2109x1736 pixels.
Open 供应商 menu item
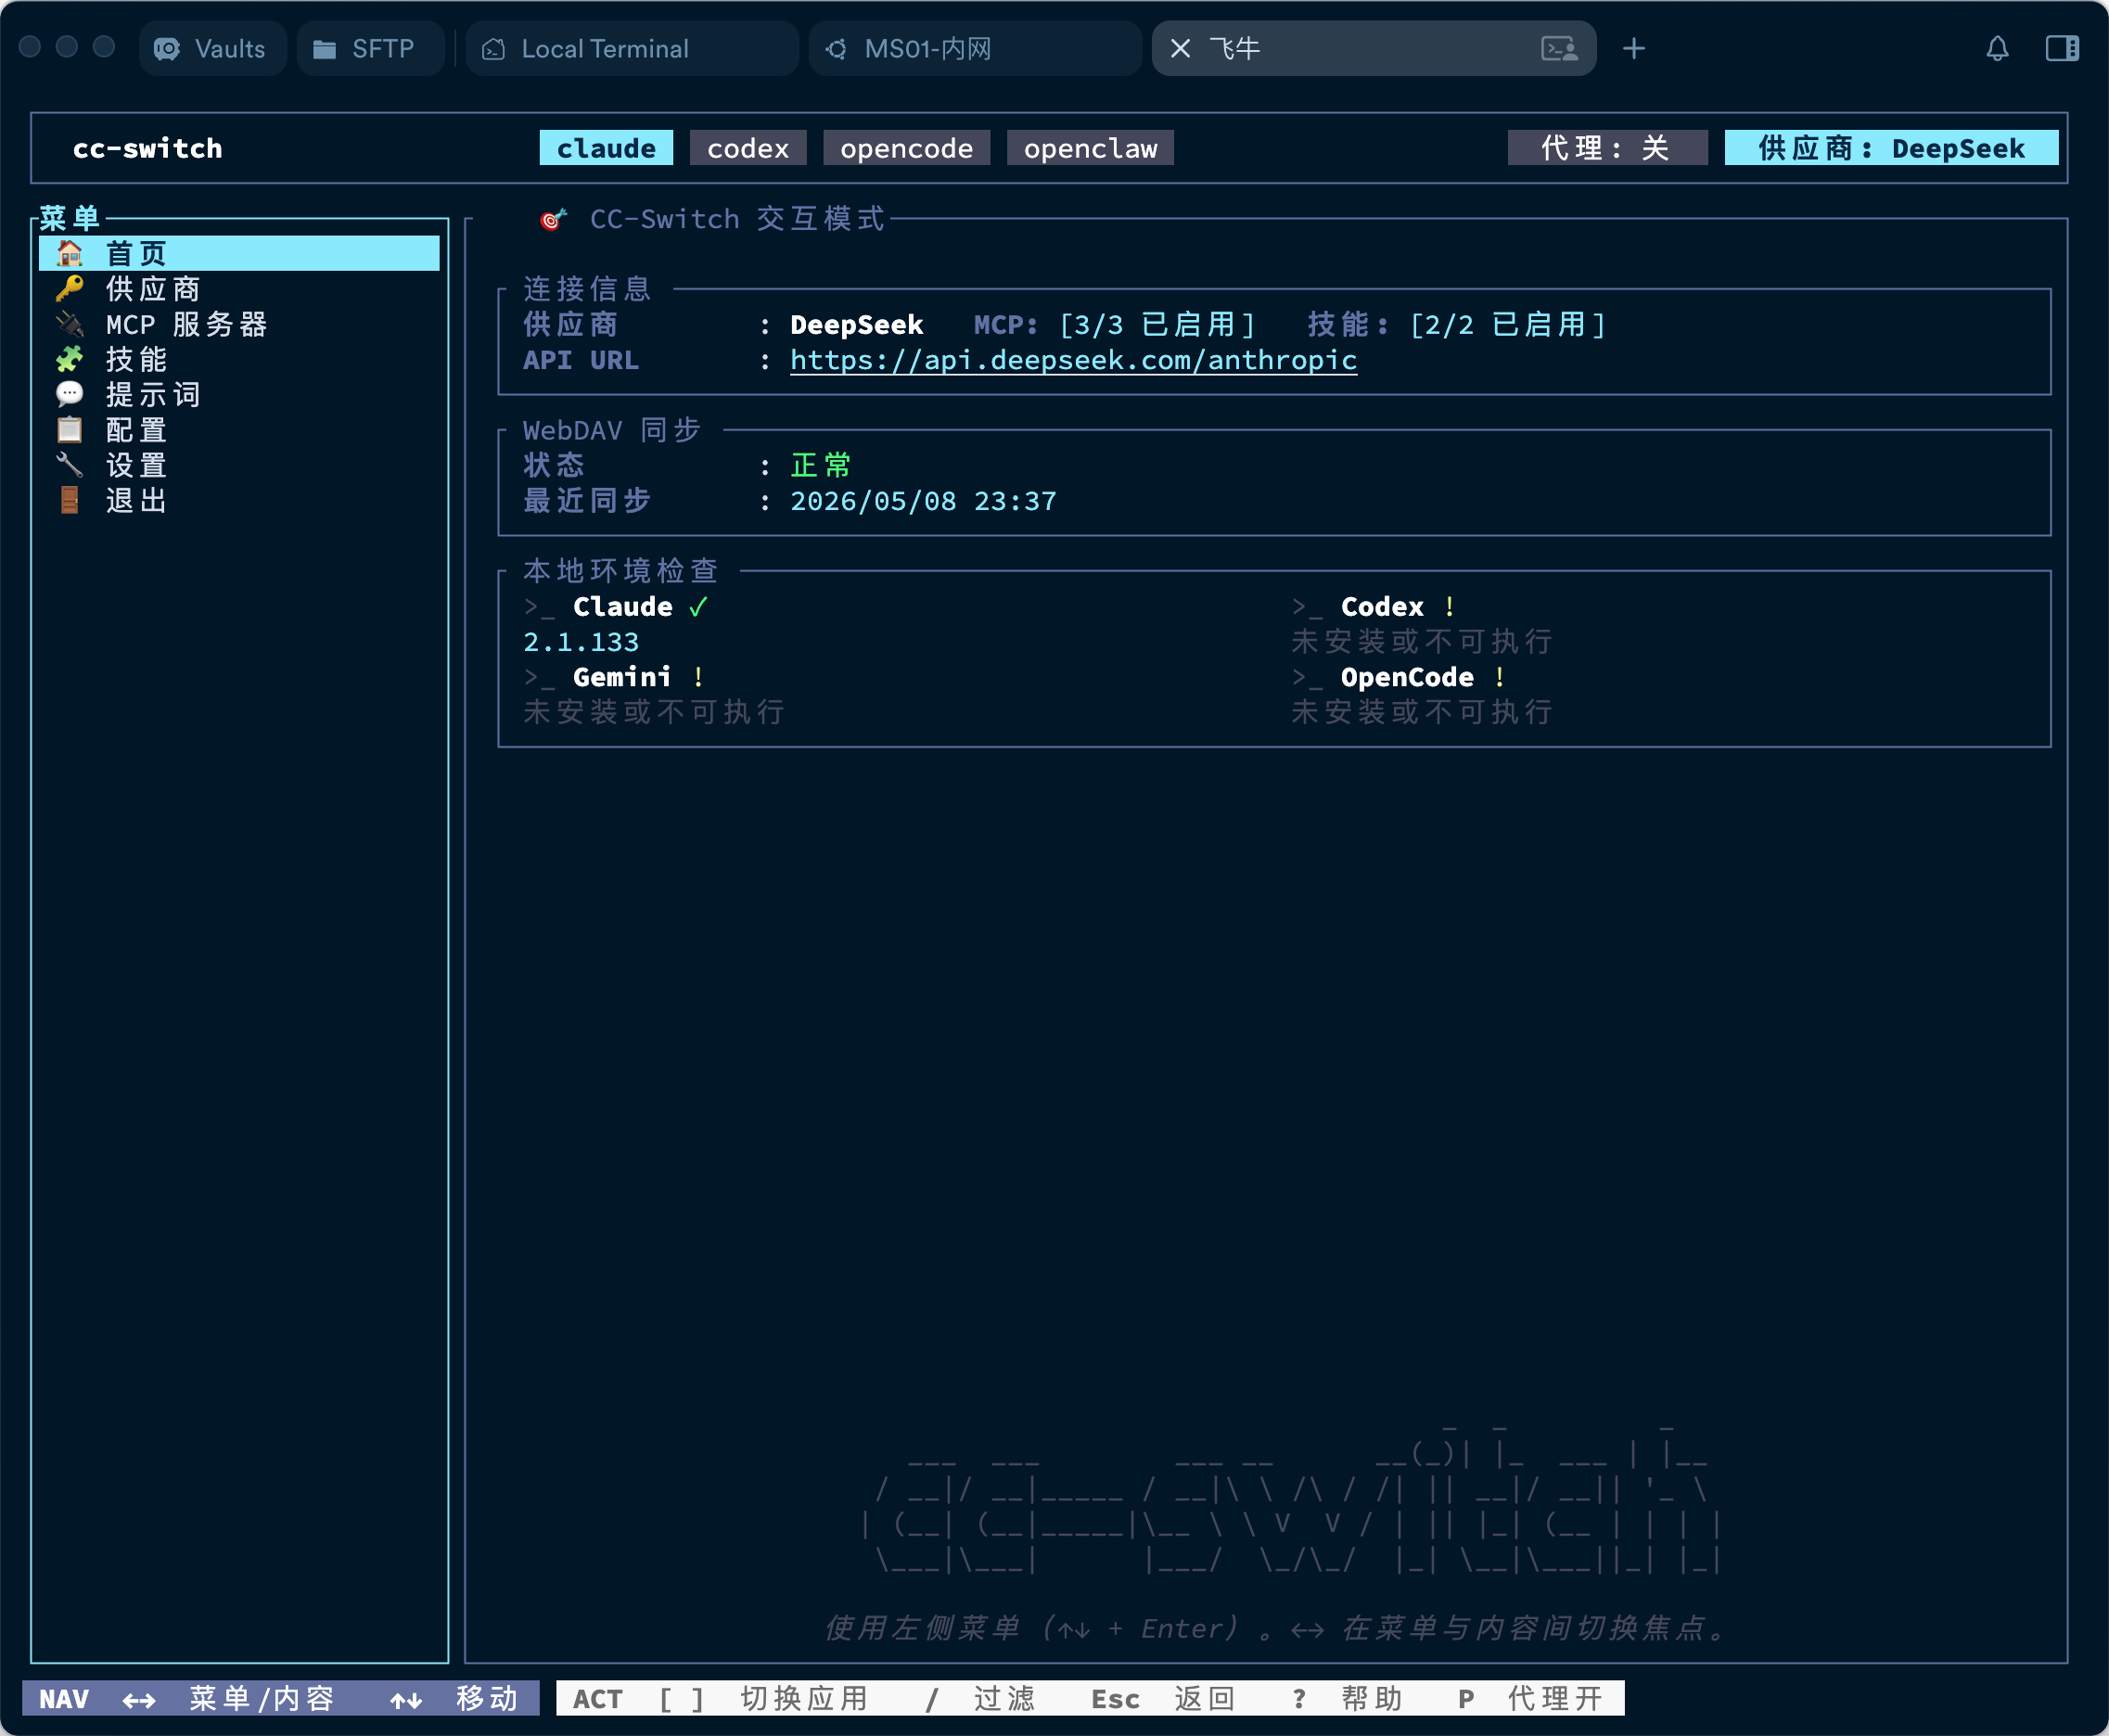click(239, 289)
